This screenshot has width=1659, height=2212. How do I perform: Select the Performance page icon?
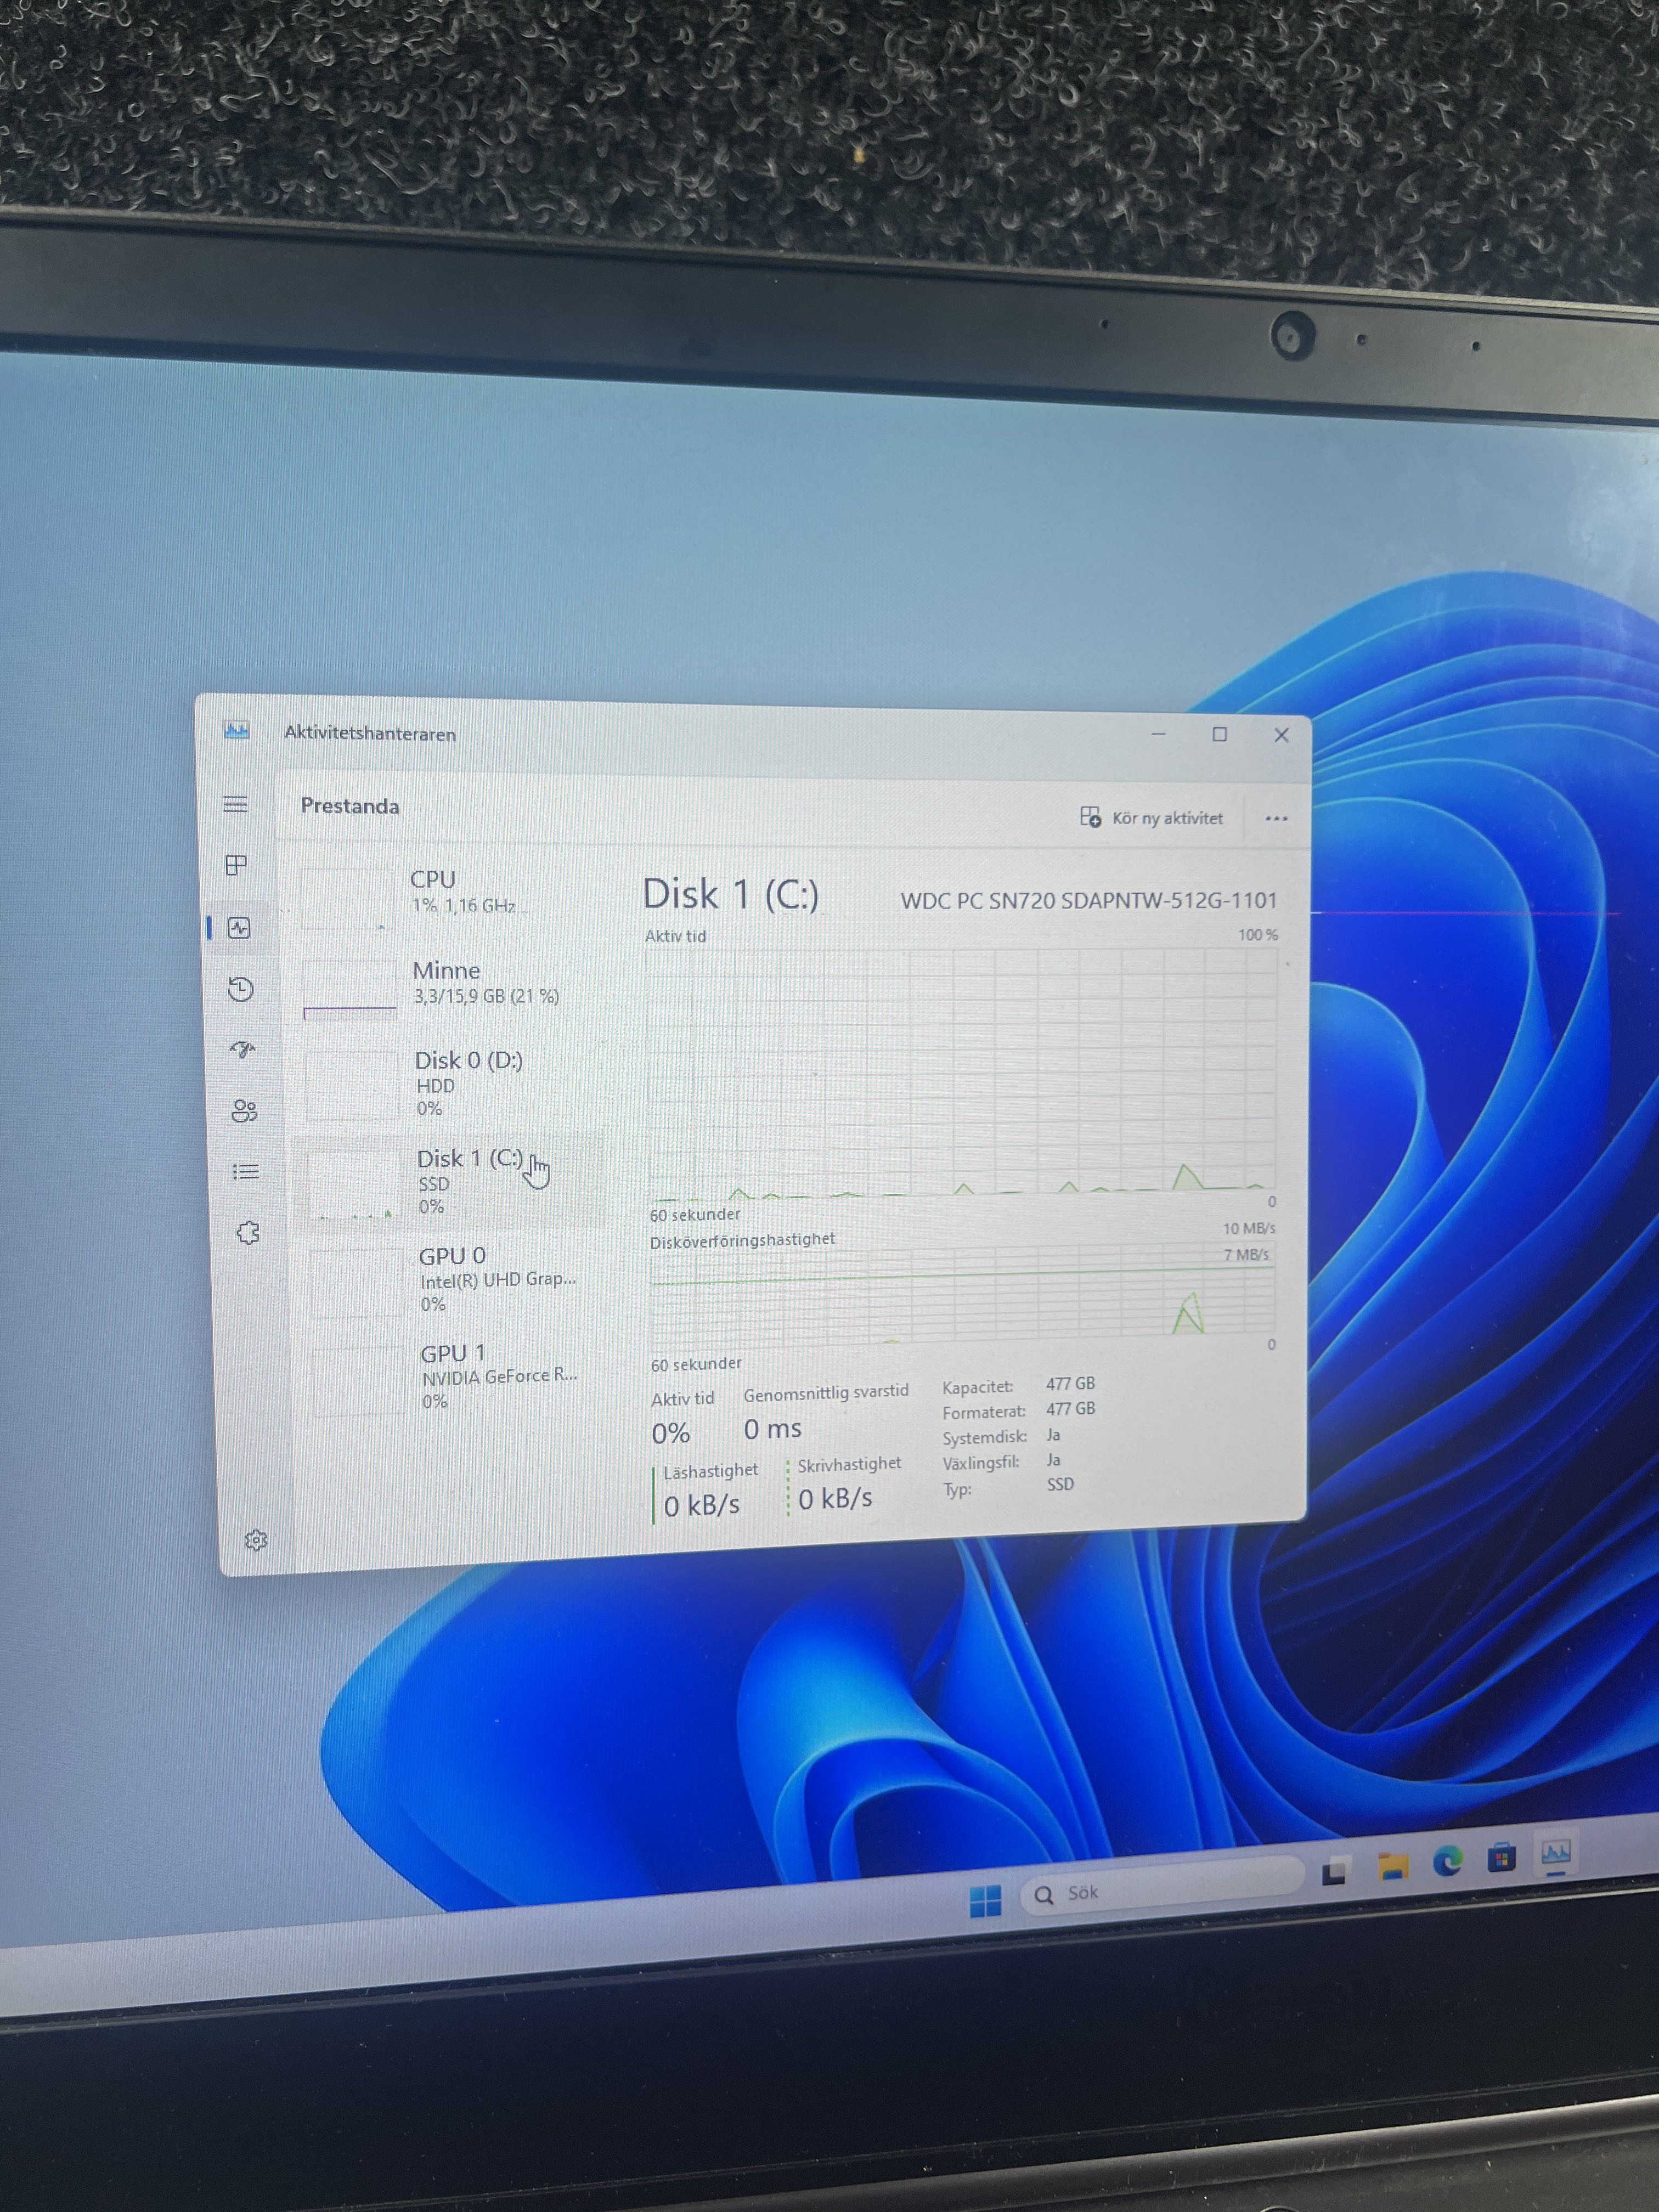(239, 928)
